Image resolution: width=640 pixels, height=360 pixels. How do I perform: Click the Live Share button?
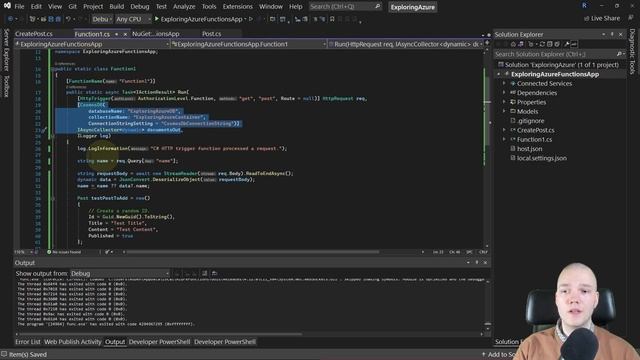click(x=602, y=18)
